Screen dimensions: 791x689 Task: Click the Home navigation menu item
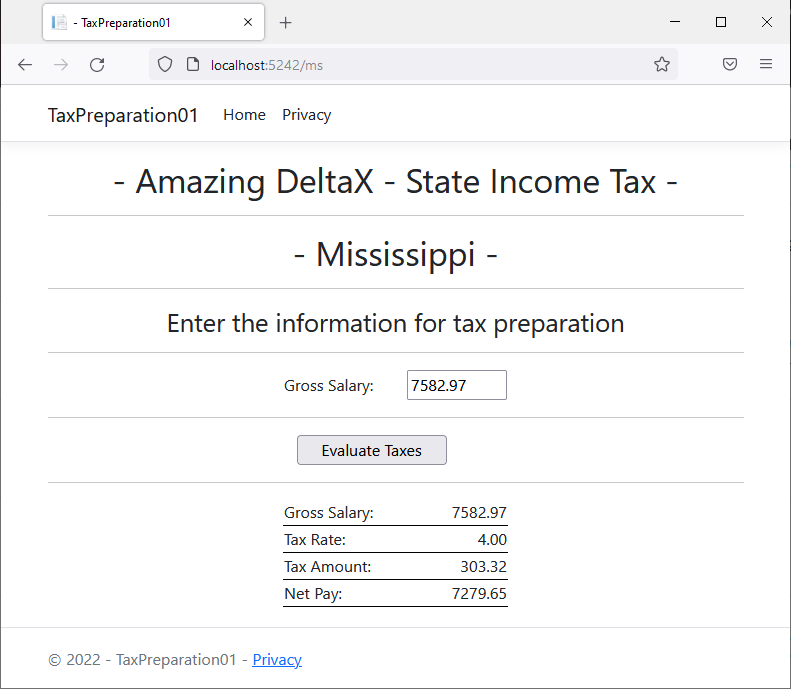(x=244, y=115)
